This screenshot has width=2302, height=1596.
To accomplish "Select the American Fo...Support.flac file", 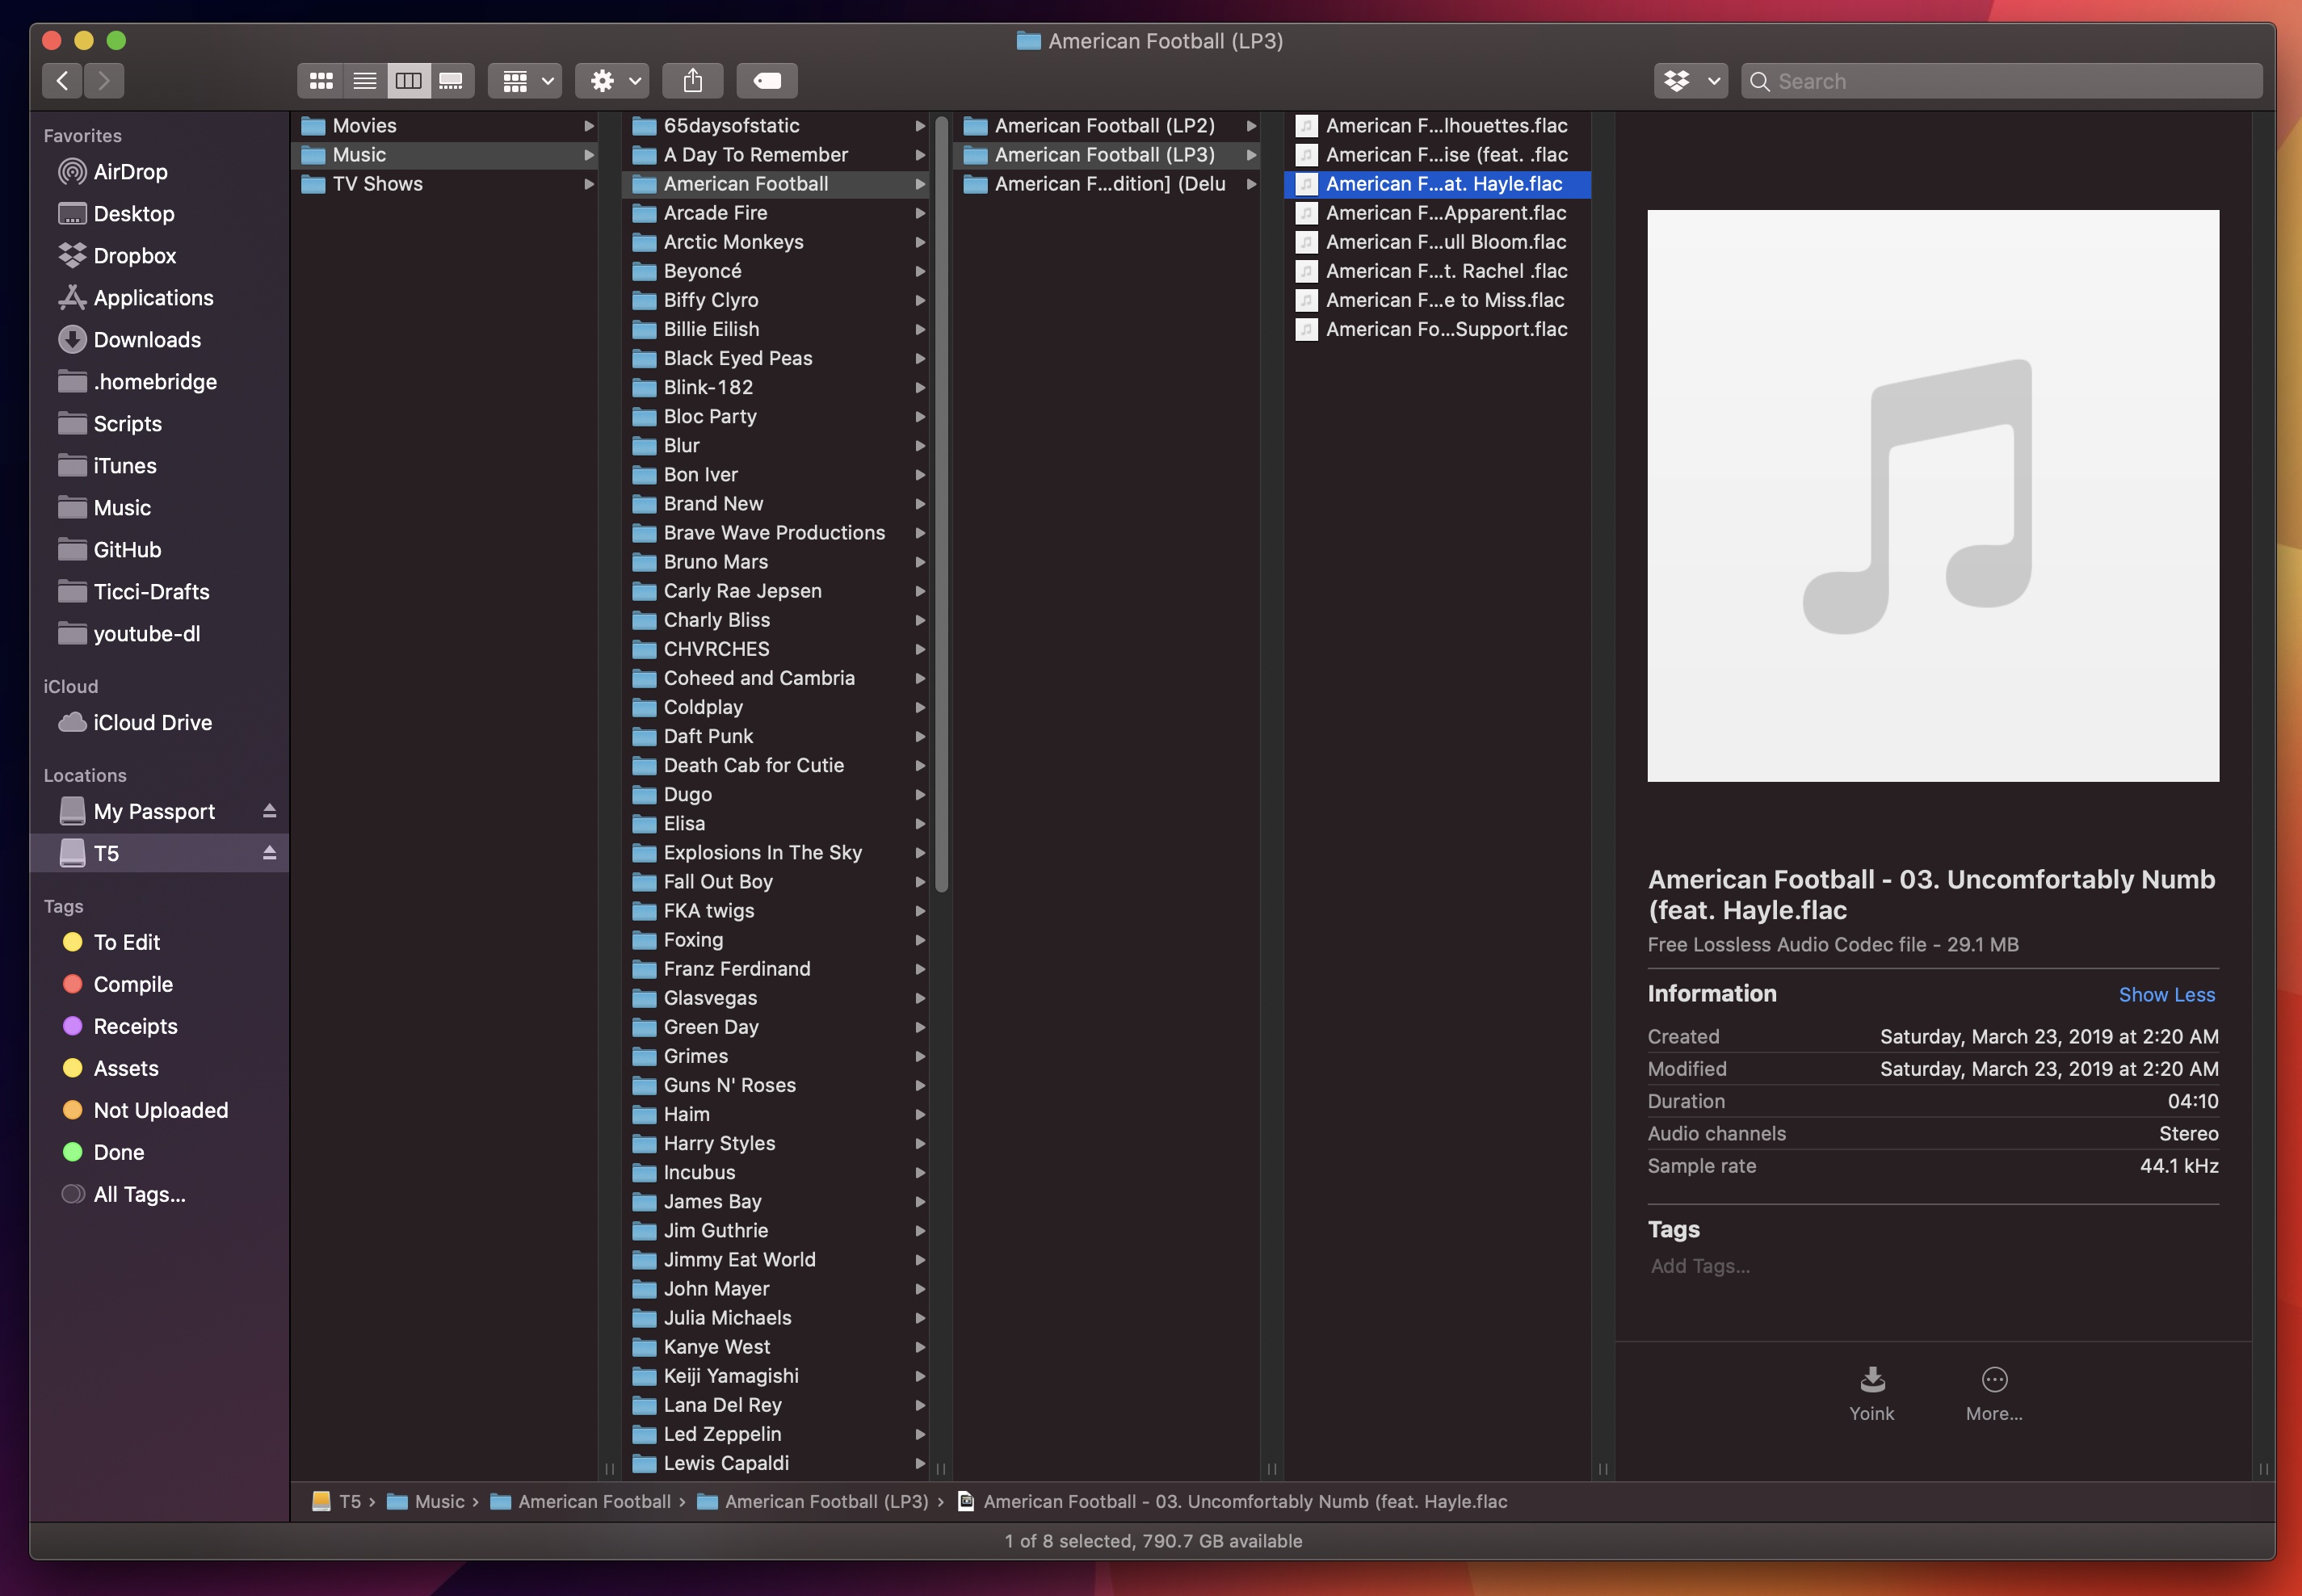I will pyautogui.click(x=1438, y=330).
